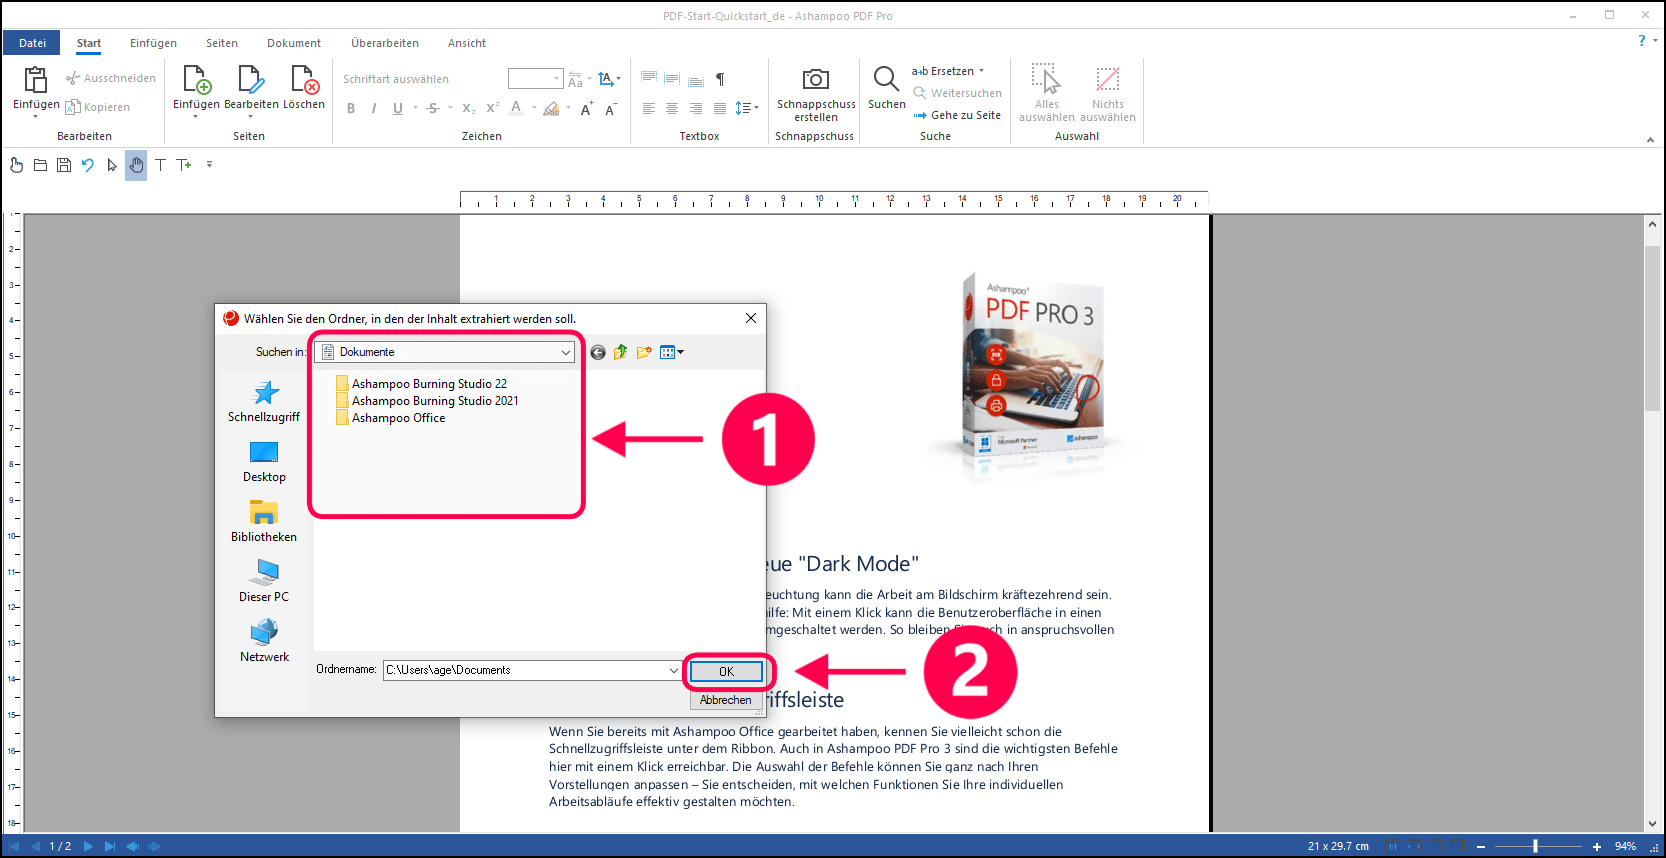The image size is (1666, 858).
Task: Click the Suchen magnifier icon
Action: click(886, 79)
